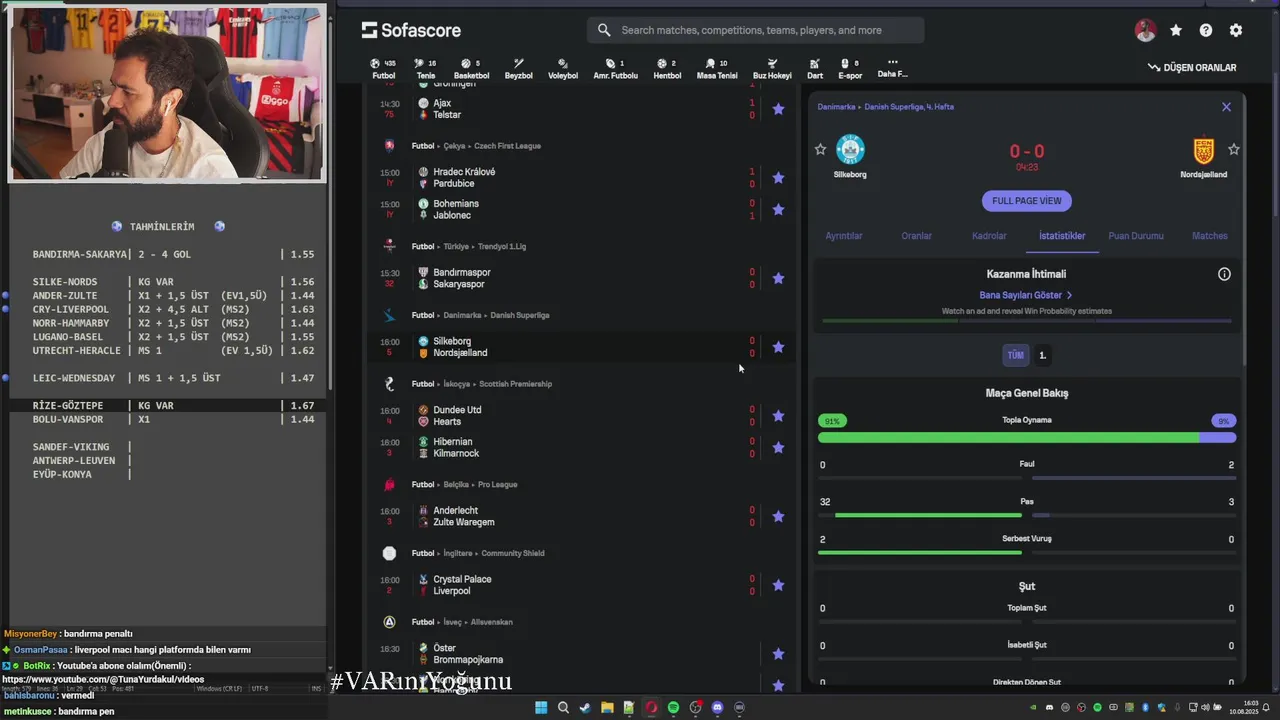Click the Sofascore search field
Image resolution: width=1280 pixels, height=720 pixels.
(756, 30)
